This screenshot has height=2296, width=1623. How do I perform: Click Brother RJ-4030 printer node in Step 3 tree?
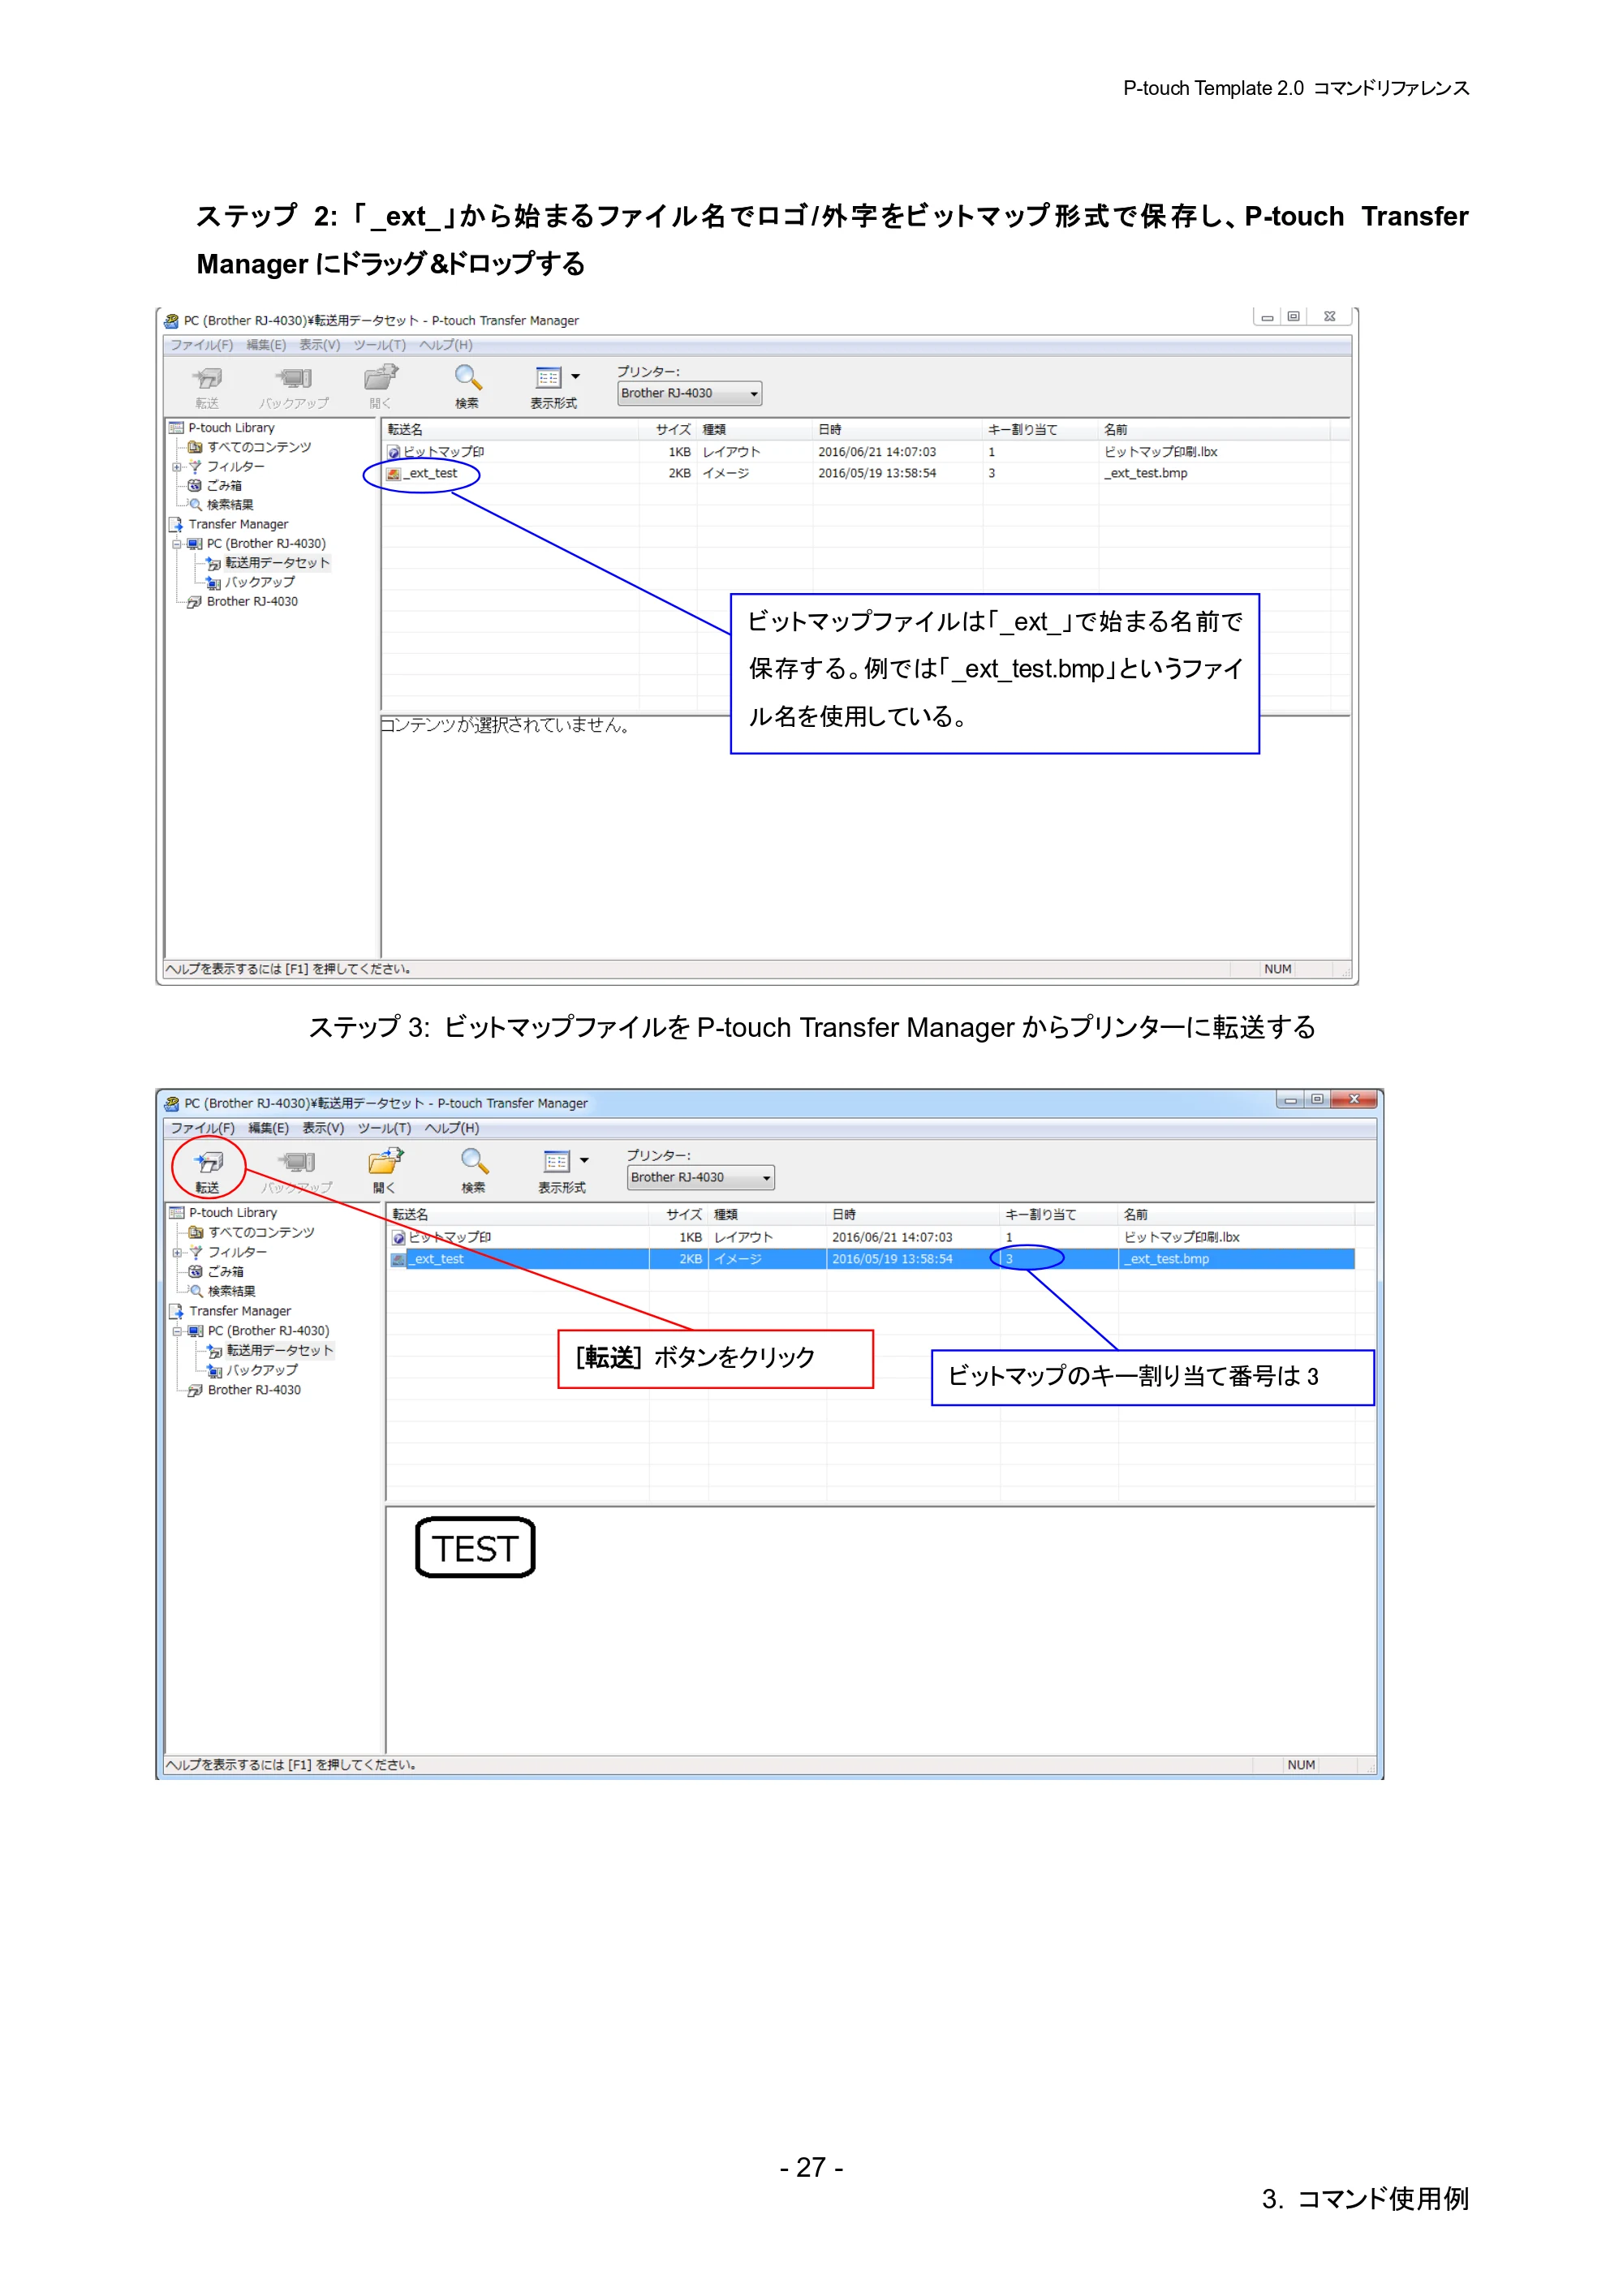click(245, 1390)
